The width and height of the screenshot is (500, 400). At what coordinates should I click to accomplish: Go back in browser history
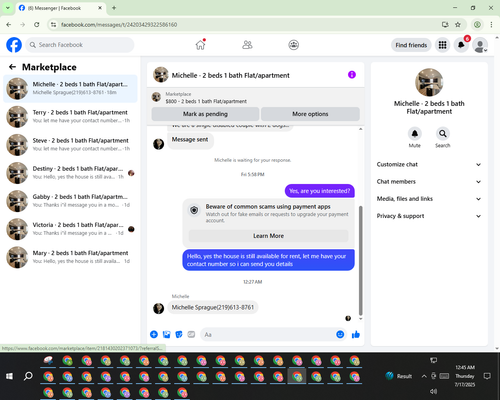pyautogui.click(x=9, y=24)
